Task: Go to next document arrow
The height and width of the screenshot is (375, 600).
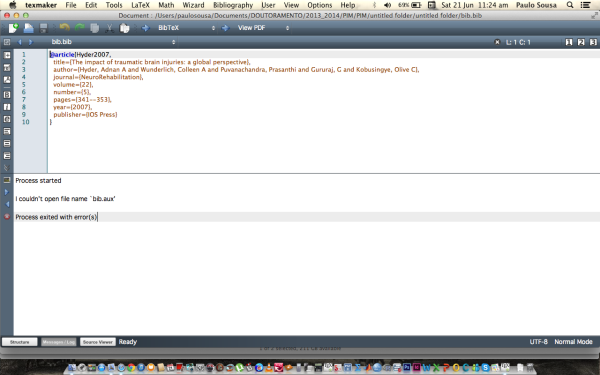Action: (x=31, y=42)
